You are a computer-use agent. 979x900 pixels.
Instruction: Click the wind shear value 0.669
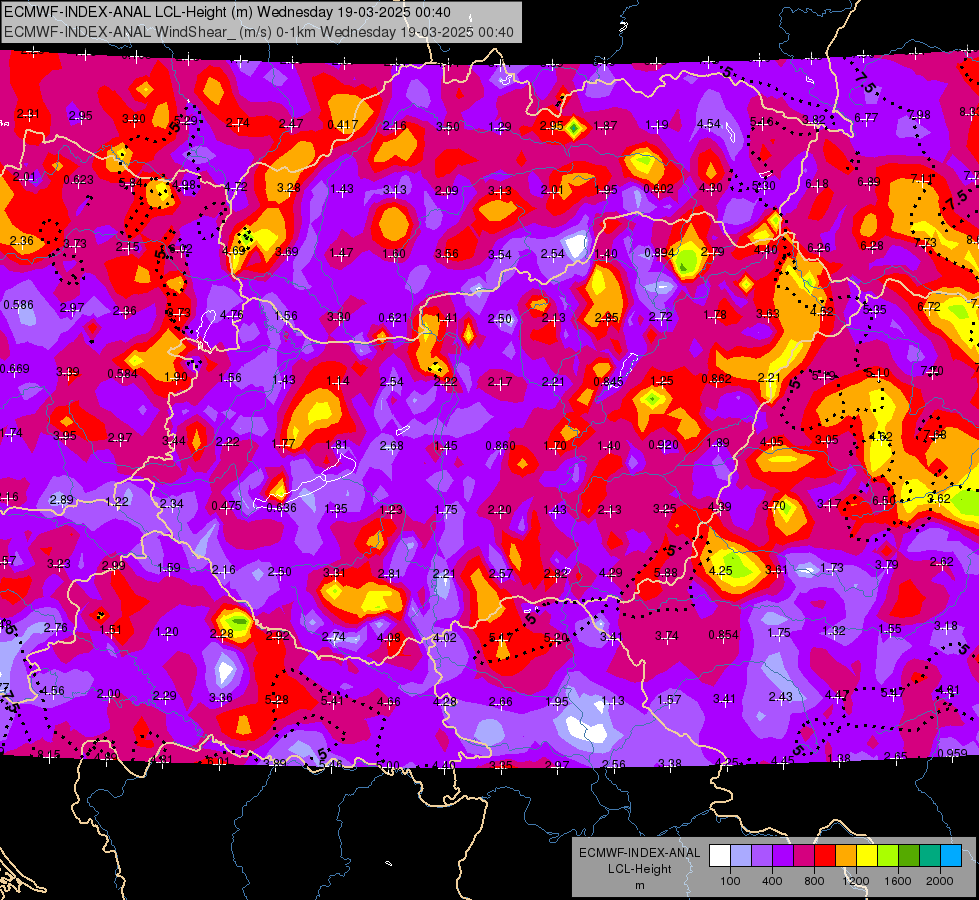coord(14,368)
